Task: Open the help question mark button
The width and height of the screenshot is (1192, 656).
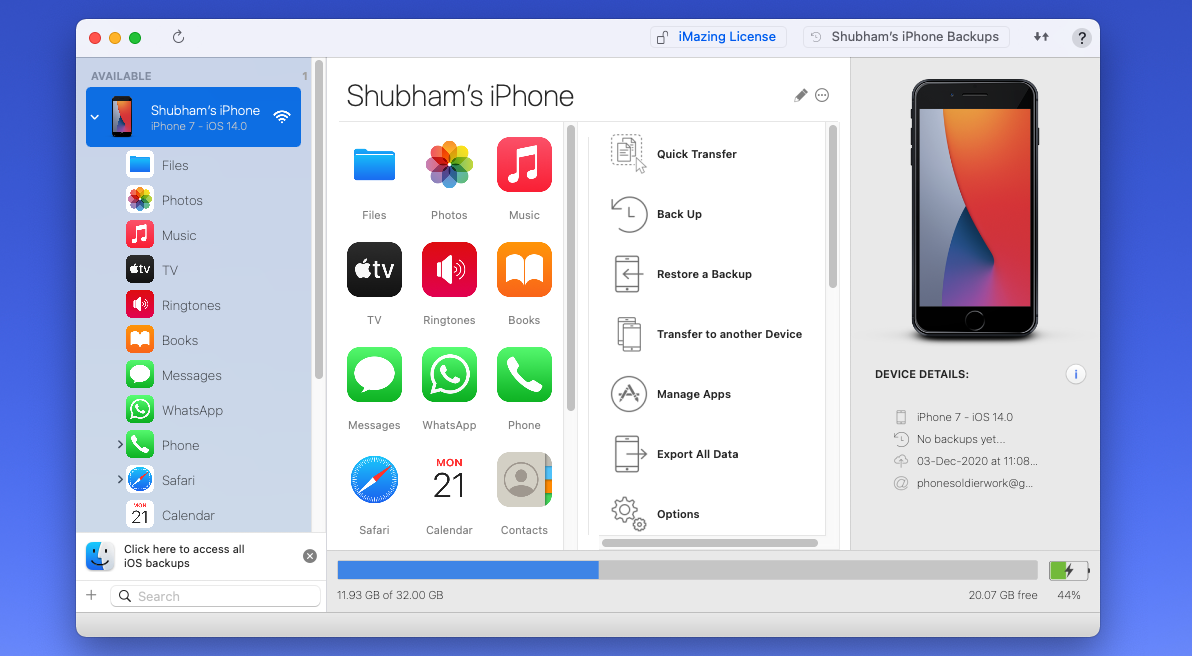Action: pos(1081,37)
